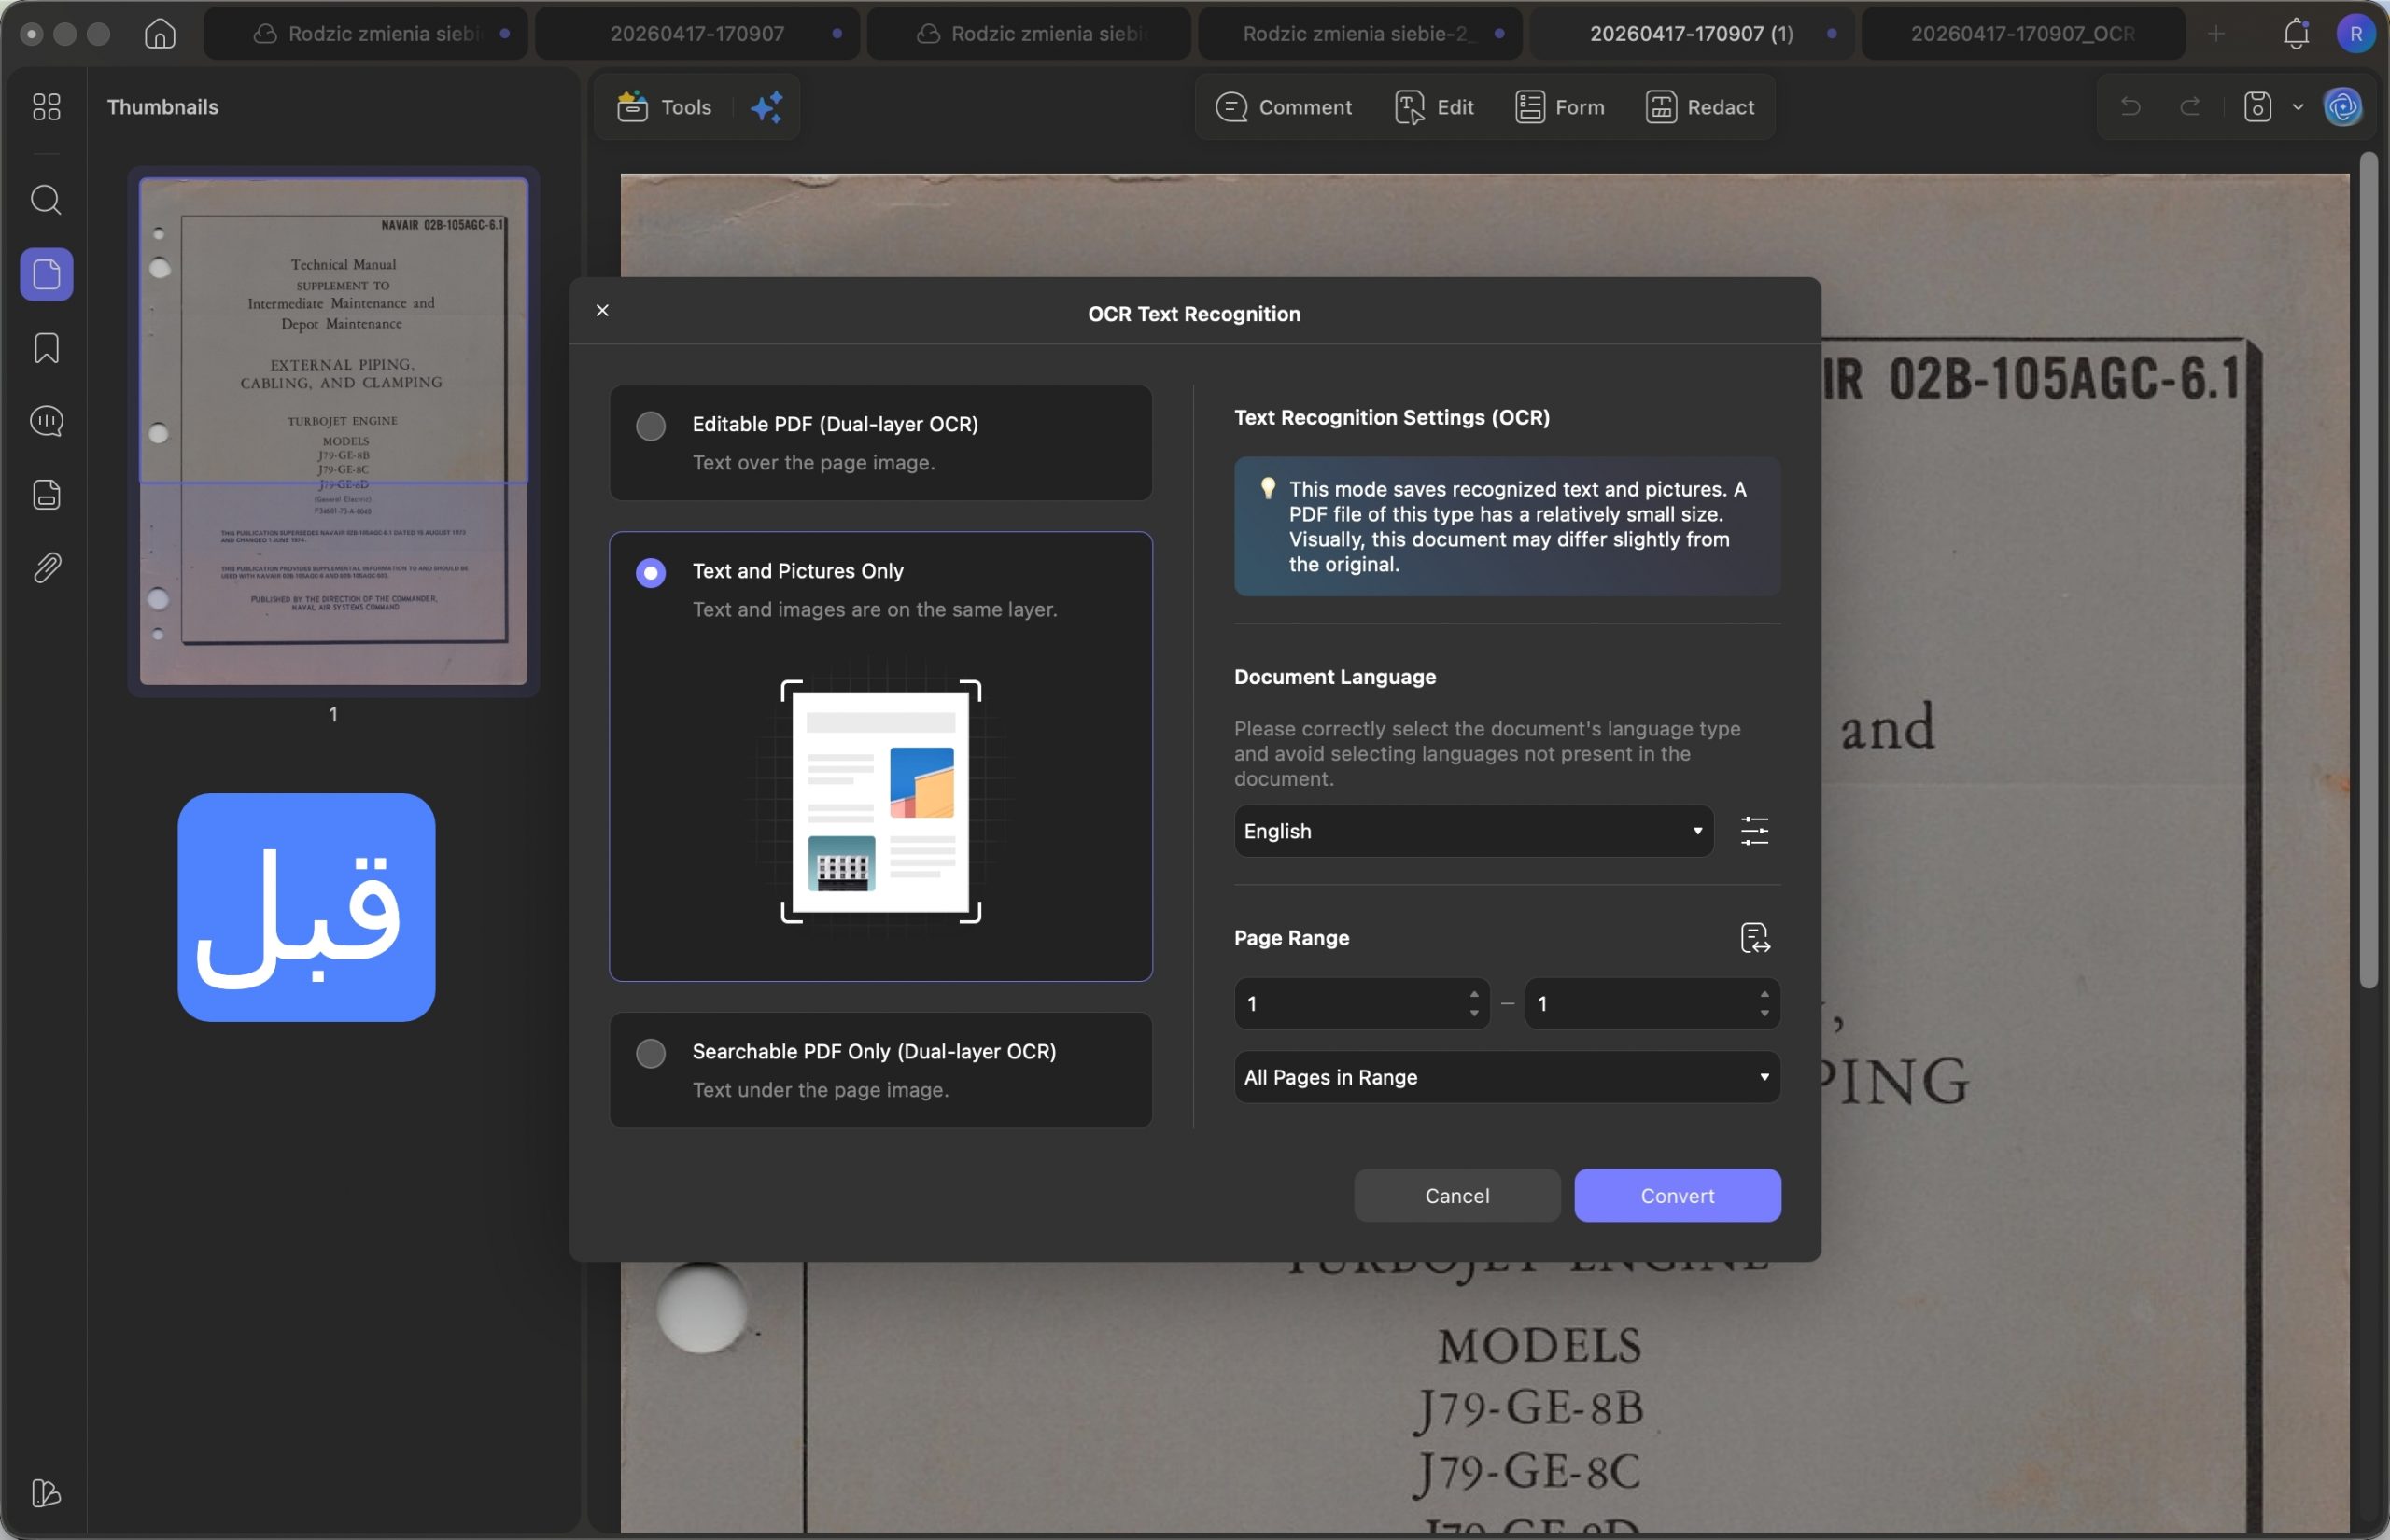Open the Comments list panel icon
The height and width of the screenshot is (1540, 2390).
[x=46, y=421]
